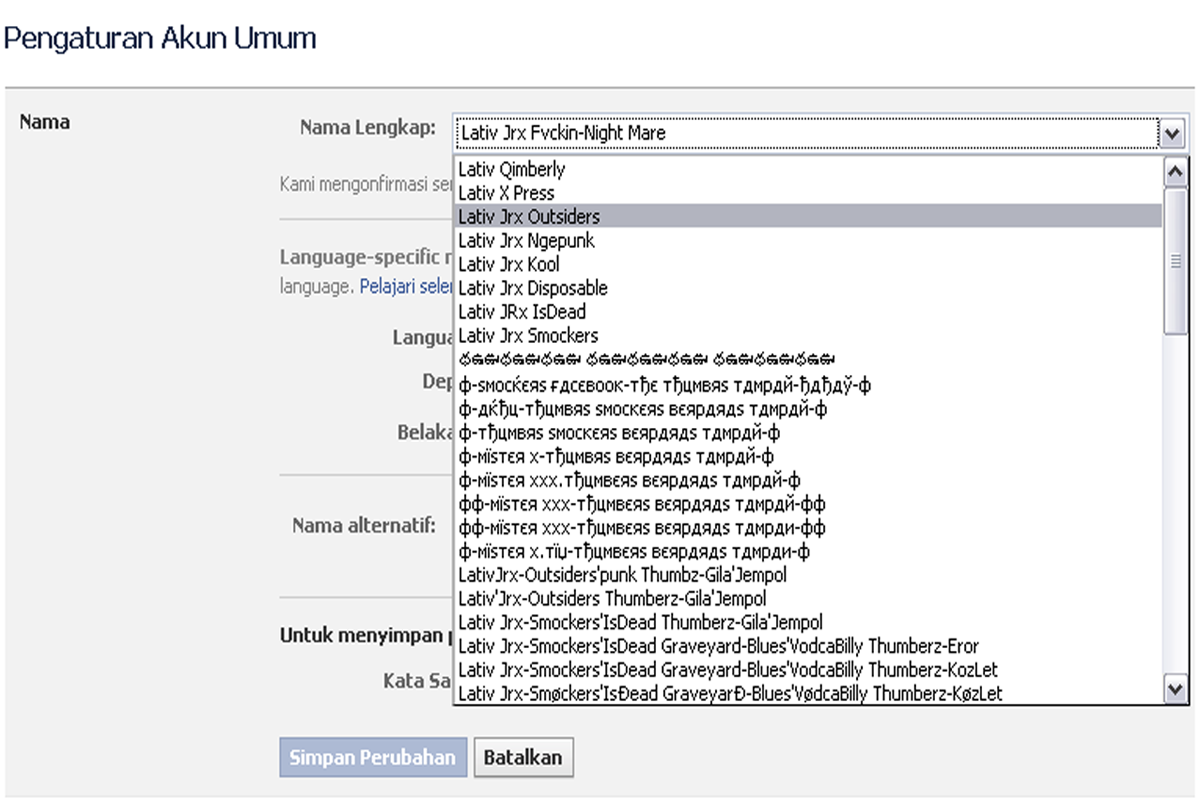Image resolution: width=1200 pixels, height=800 pixels.
Task: Choose 'Lativ X Press' option
Action: (x=506, y=193)
